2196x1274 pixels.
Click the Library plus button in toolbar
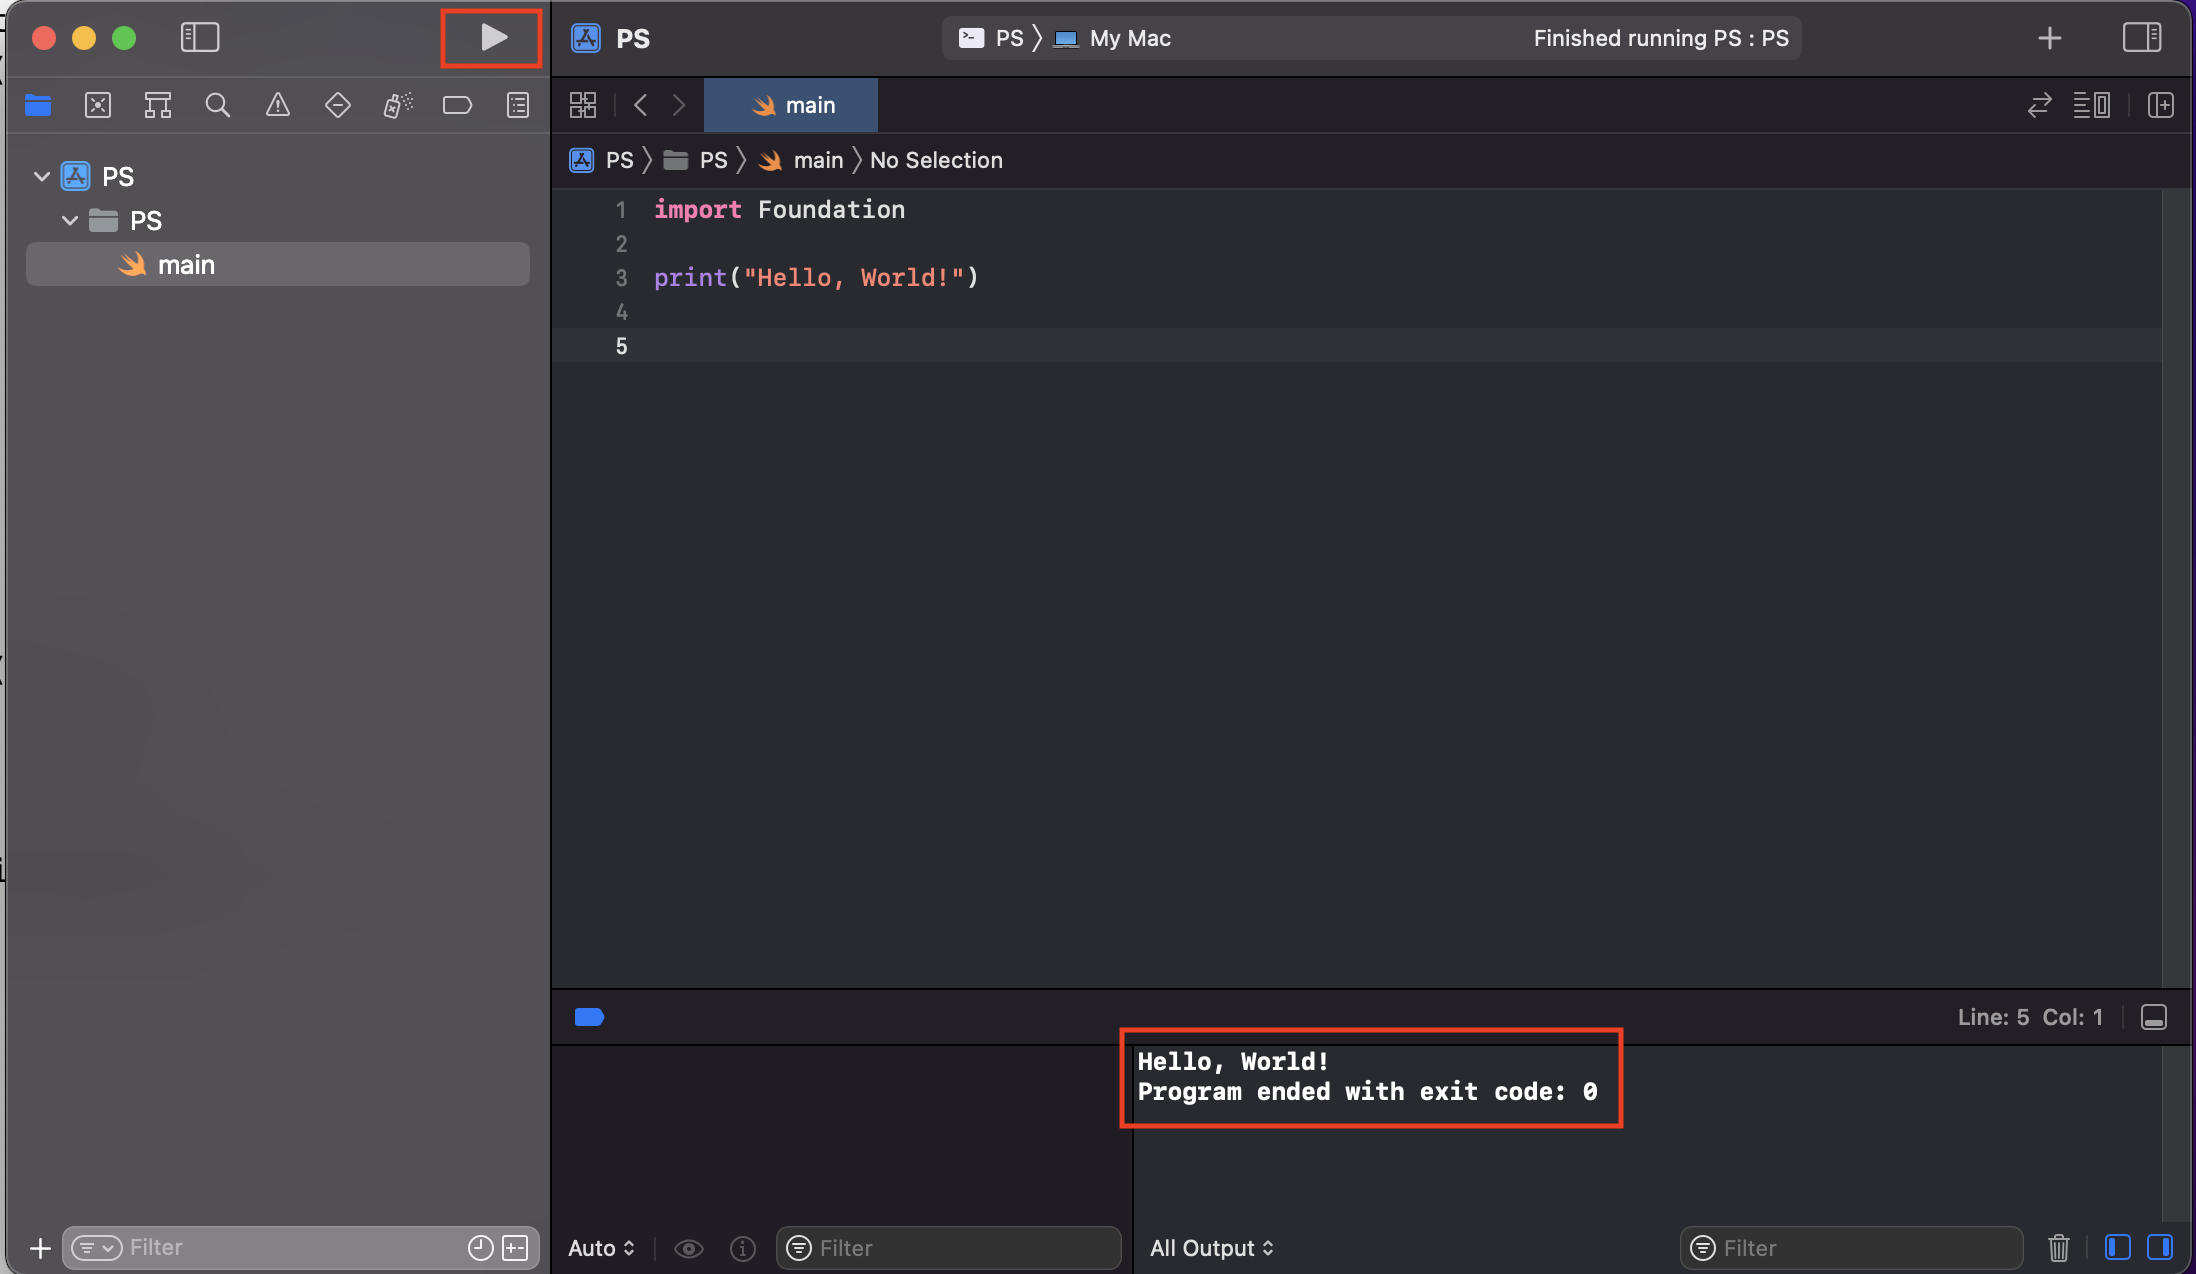[x=2049, y=38]
